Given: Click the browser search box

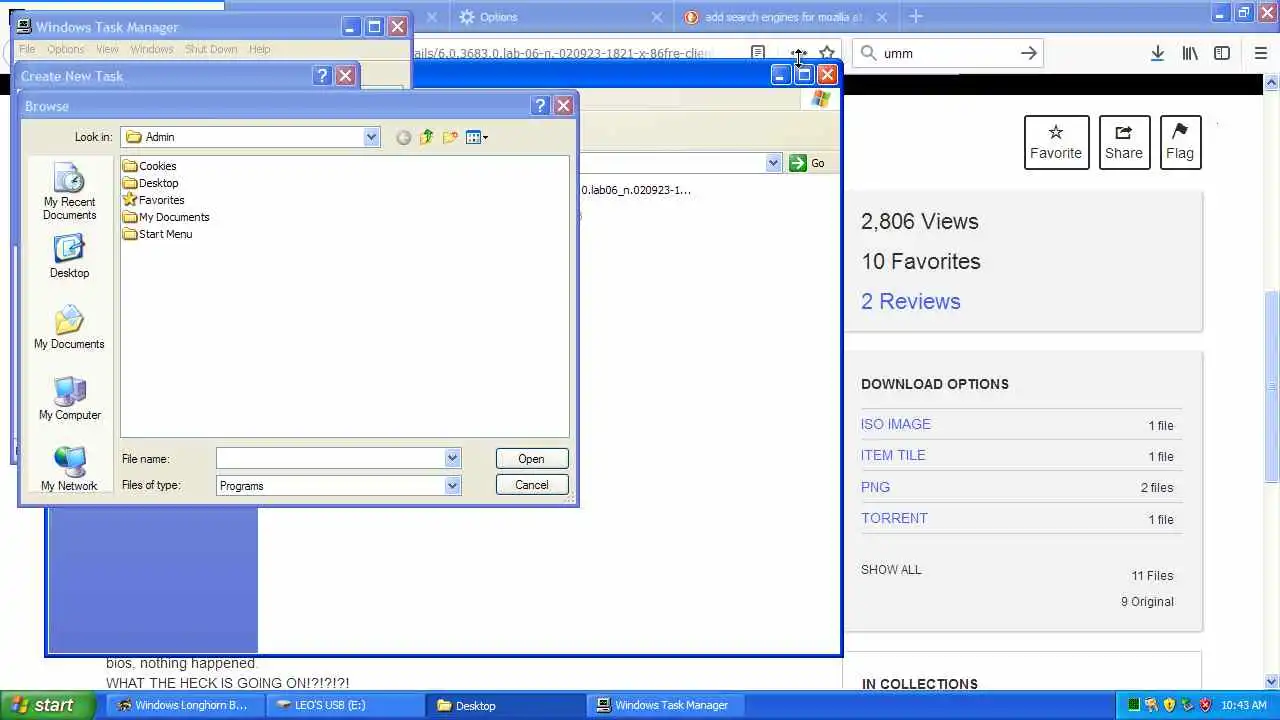Looking at the screenshot, I should point(950,53).
